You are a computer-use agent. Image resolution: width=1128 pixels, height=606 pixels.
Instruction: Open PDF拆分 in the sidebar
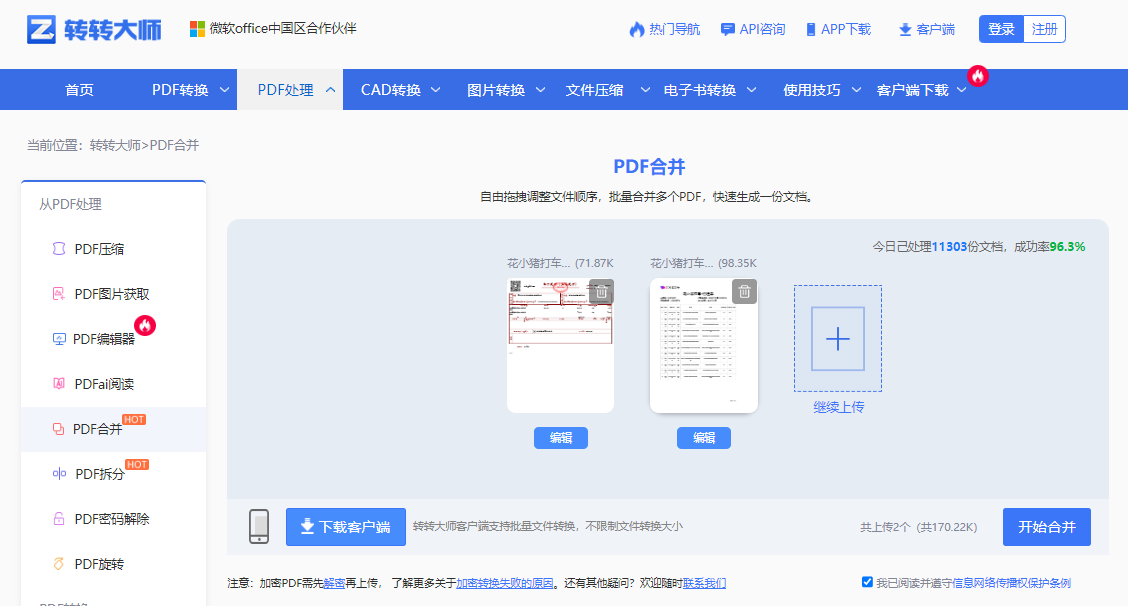click(x=100, y=474)
